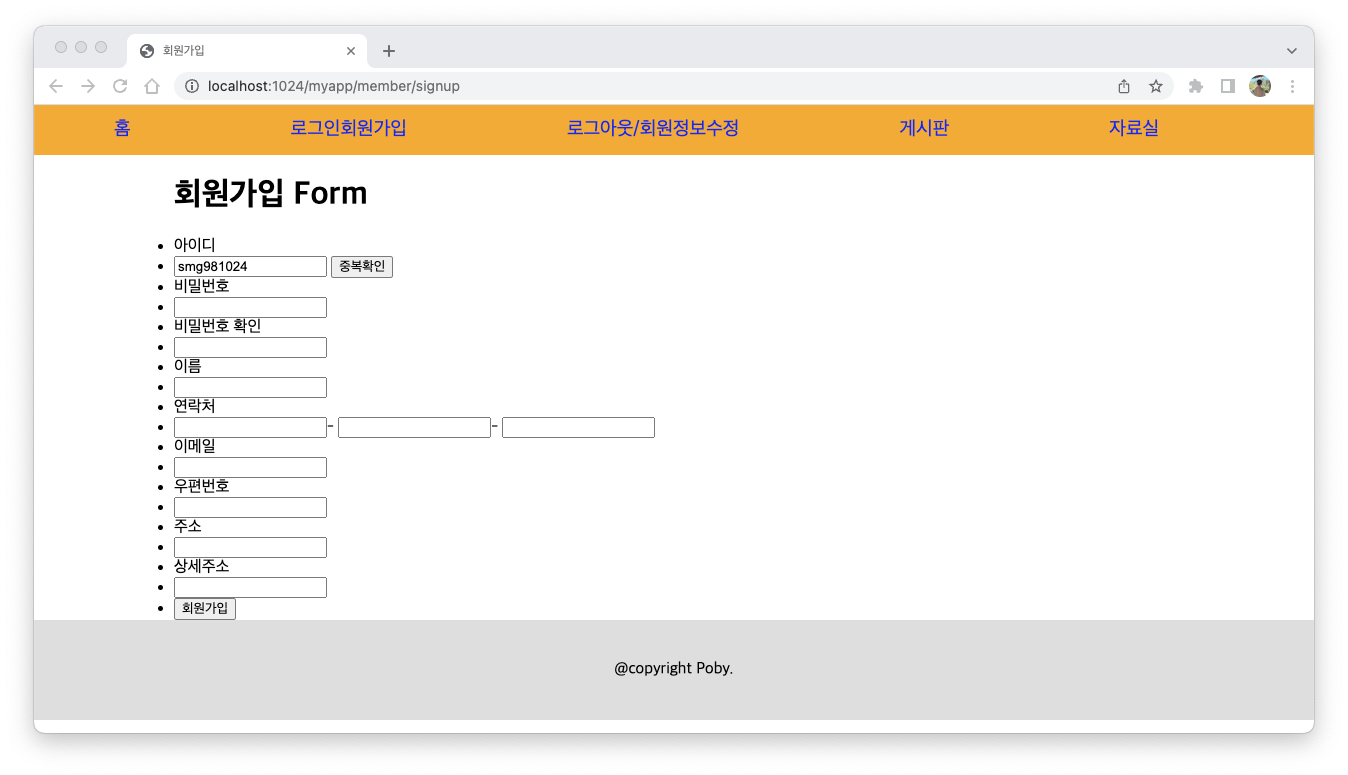Focus the last 연락처 phone field
Image resolution: width=1348 pixels, height=775 pixels.
click(578, 427)
